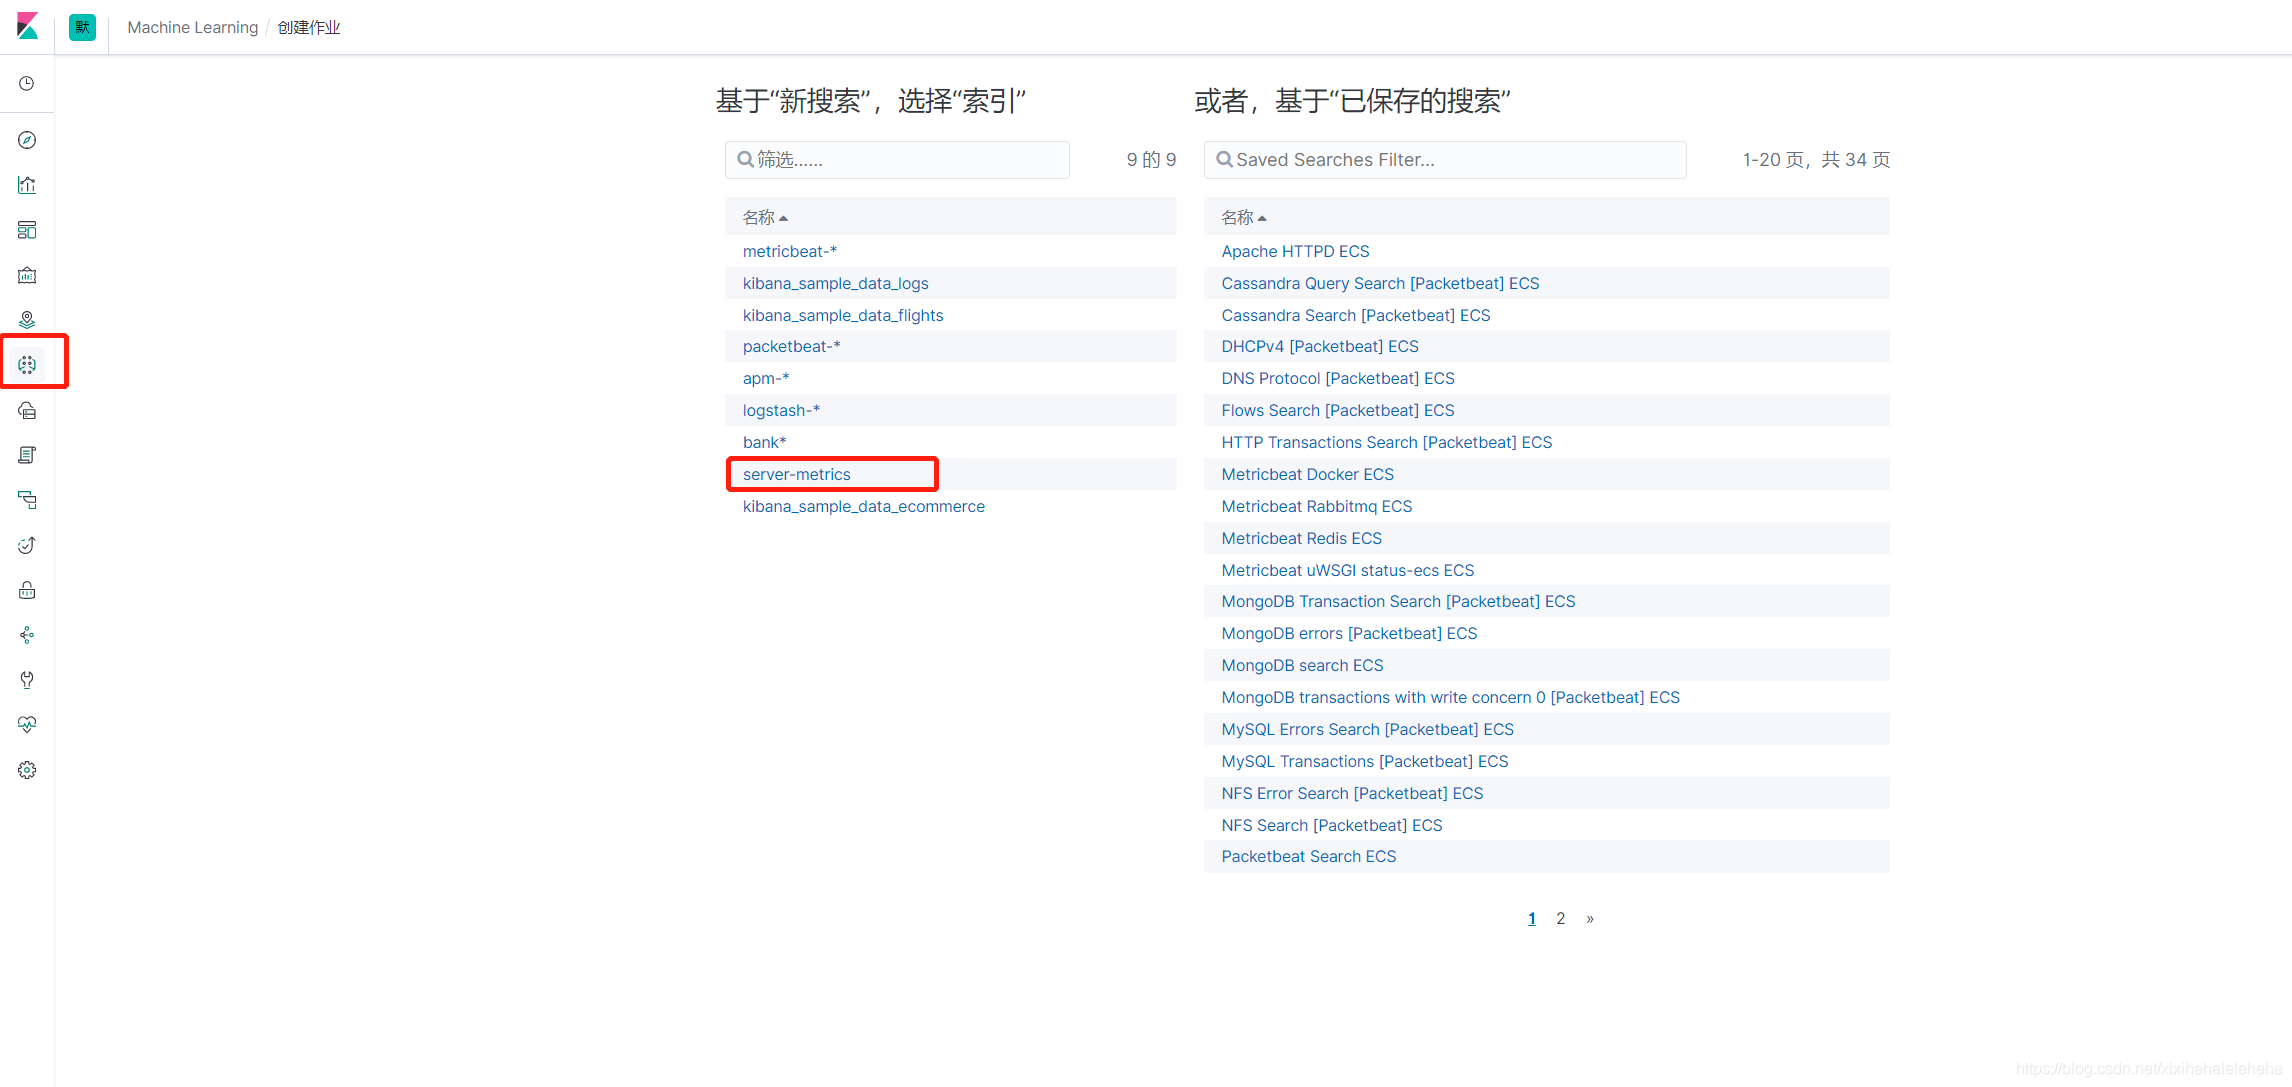
Task: Focus the index filter search field
Action: click(897, 160)
